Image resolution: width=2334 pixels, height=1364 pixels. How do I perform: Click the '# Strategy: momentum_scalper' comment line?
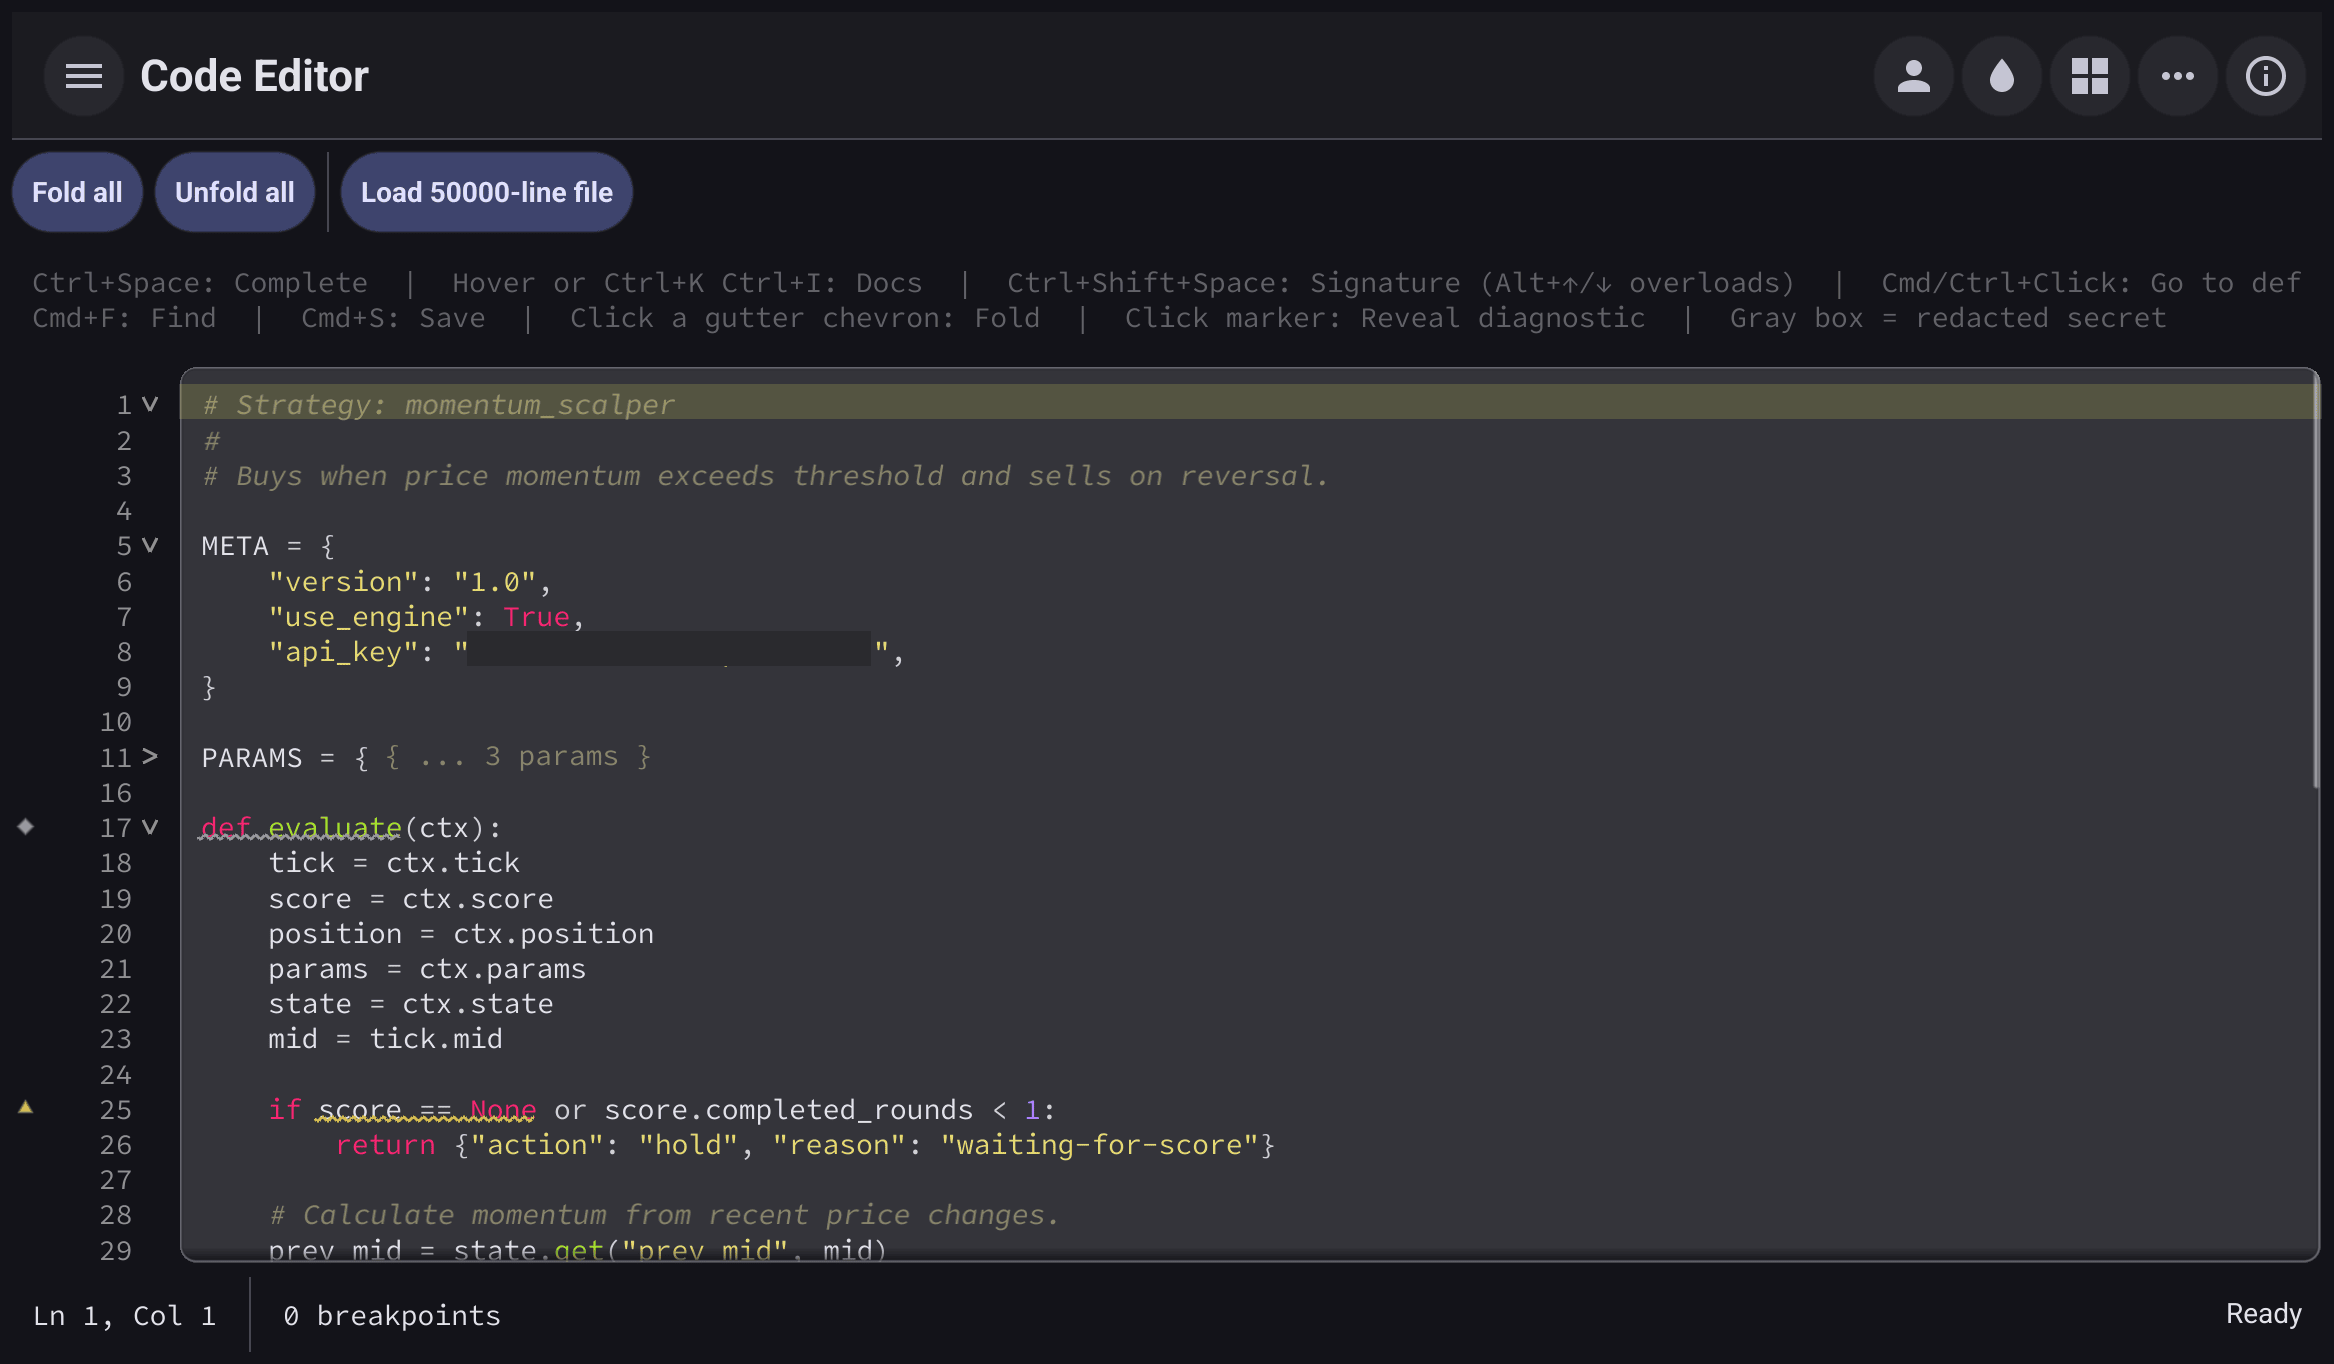(x=439, y=405)
